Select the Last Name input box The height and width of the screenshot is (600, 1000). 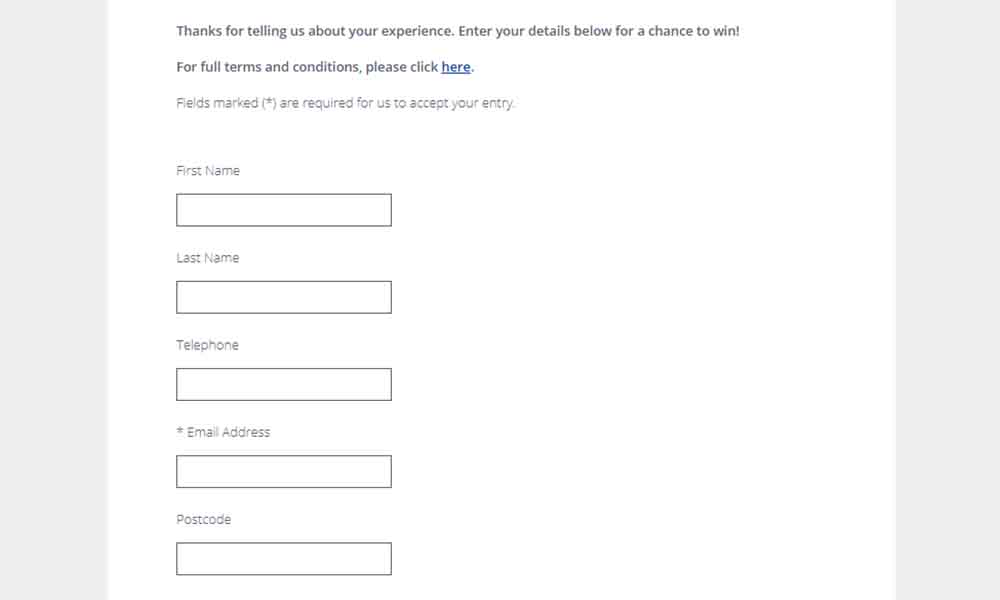tap(284, 297)
